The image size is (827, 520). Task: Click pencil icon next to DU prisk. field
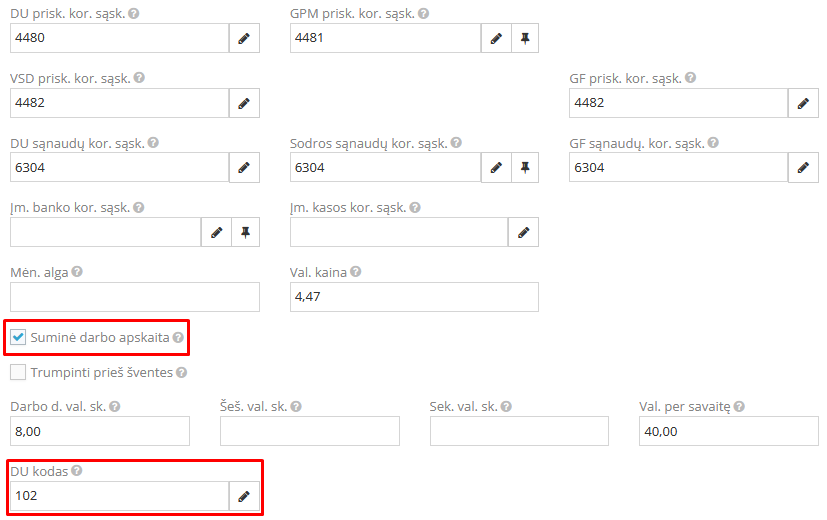click(x=244, y=39)
